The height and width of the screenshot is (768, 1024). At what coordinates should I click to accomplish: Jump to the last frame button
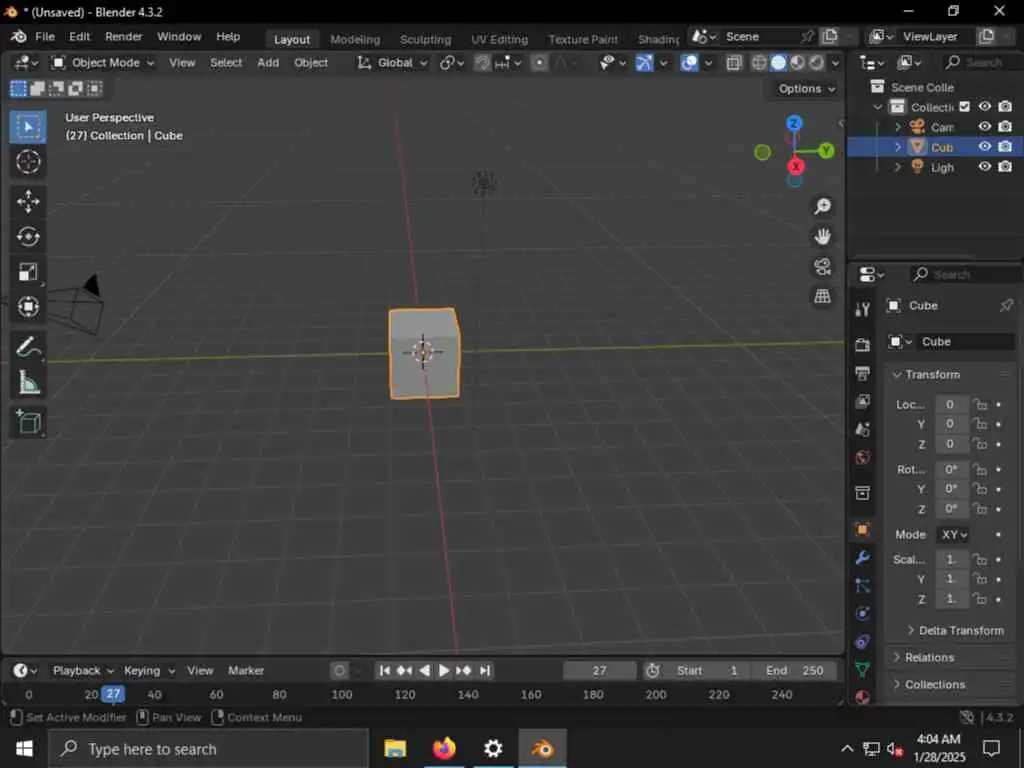coord(485,671)
